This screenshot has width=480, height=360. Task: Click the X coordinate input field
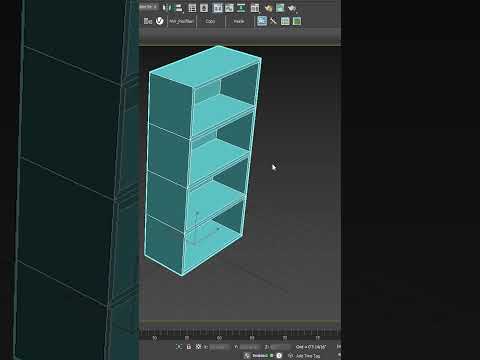pyautogui.click(x=219, y=347)
